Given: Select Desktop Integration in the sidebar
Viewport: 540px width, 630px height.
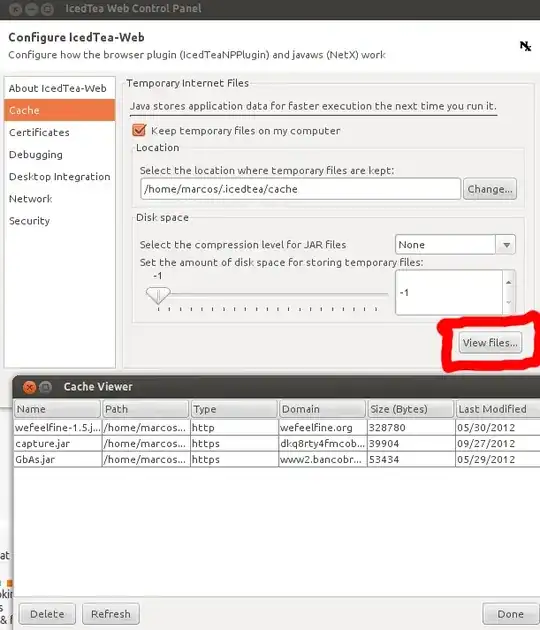Looking at the screenshot, I should 59,177.
